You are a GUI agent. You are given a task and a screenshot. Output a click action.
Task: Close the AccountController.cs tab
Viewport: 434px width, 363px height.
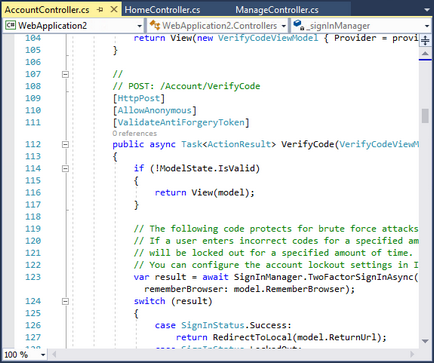[x=114, y=10]
